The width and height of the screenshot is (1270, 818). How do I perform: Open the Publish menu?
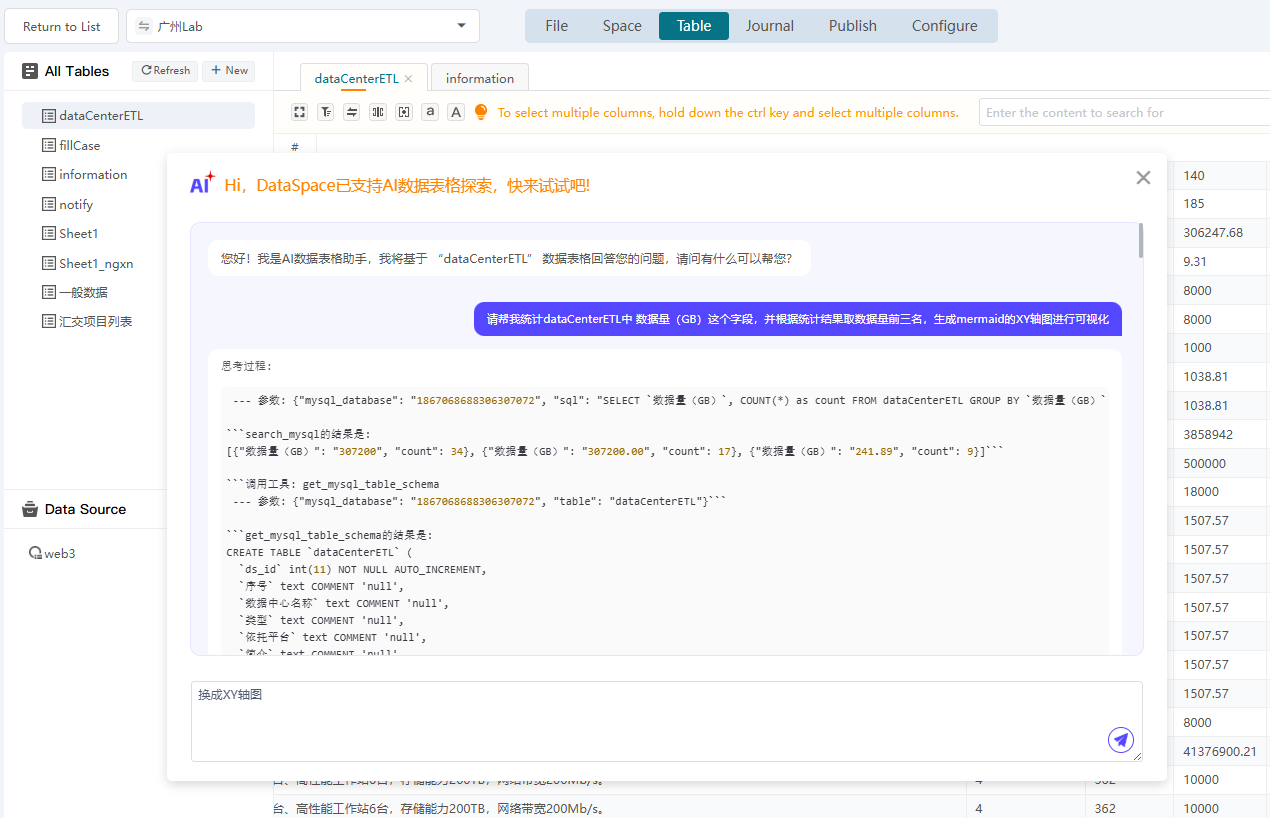(853, 26)
